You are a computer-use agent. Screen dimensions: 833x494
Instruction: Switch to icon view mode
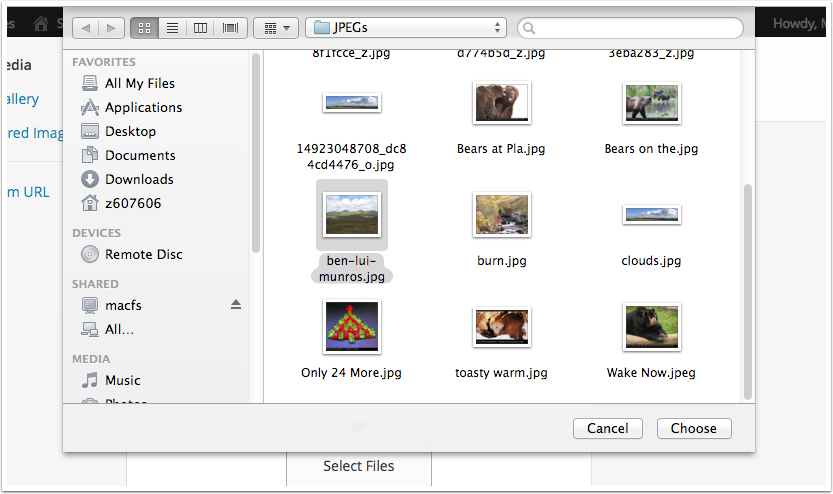point(144,28)
